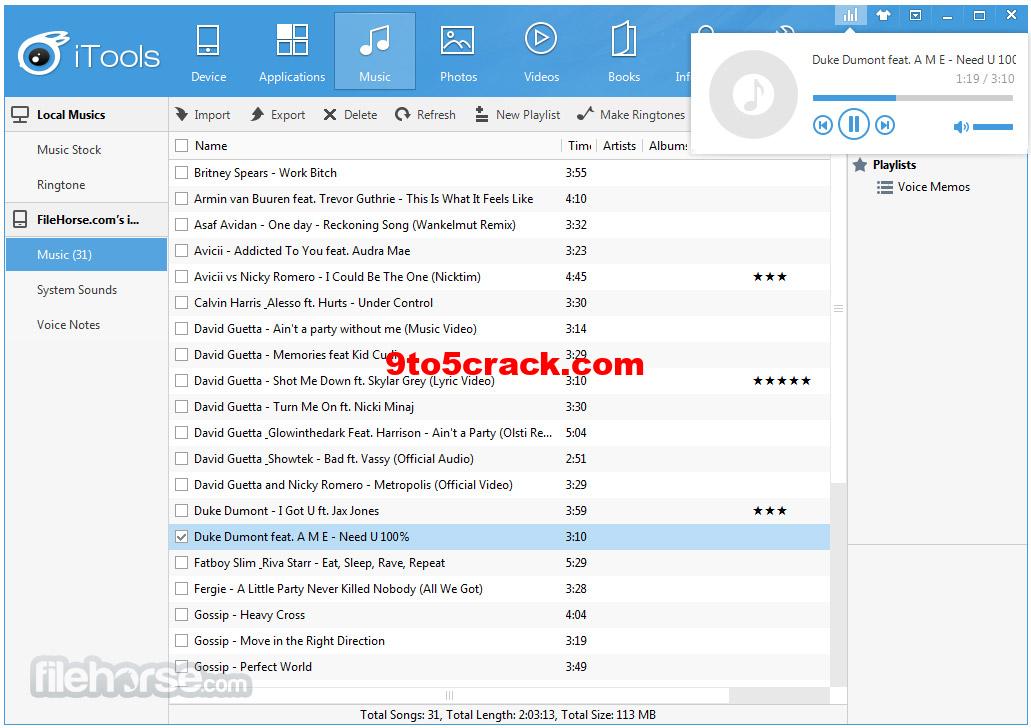Select the Calvin Harris - Under Control checkbox

pyautogui.click(x=181, y=303)
